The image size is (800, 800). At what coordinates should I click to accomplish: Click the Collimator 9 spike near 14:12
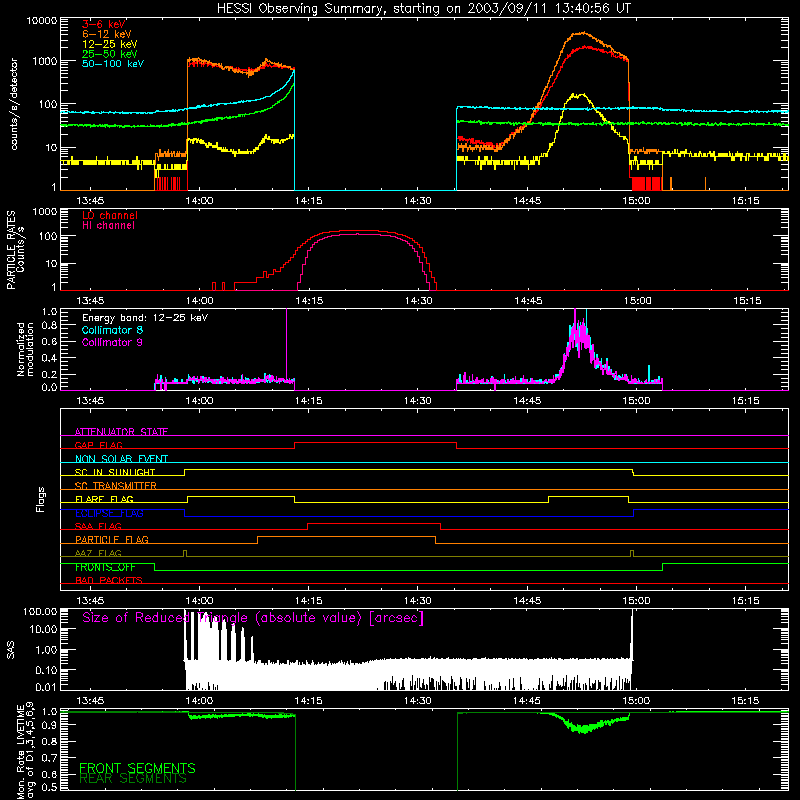287,344
